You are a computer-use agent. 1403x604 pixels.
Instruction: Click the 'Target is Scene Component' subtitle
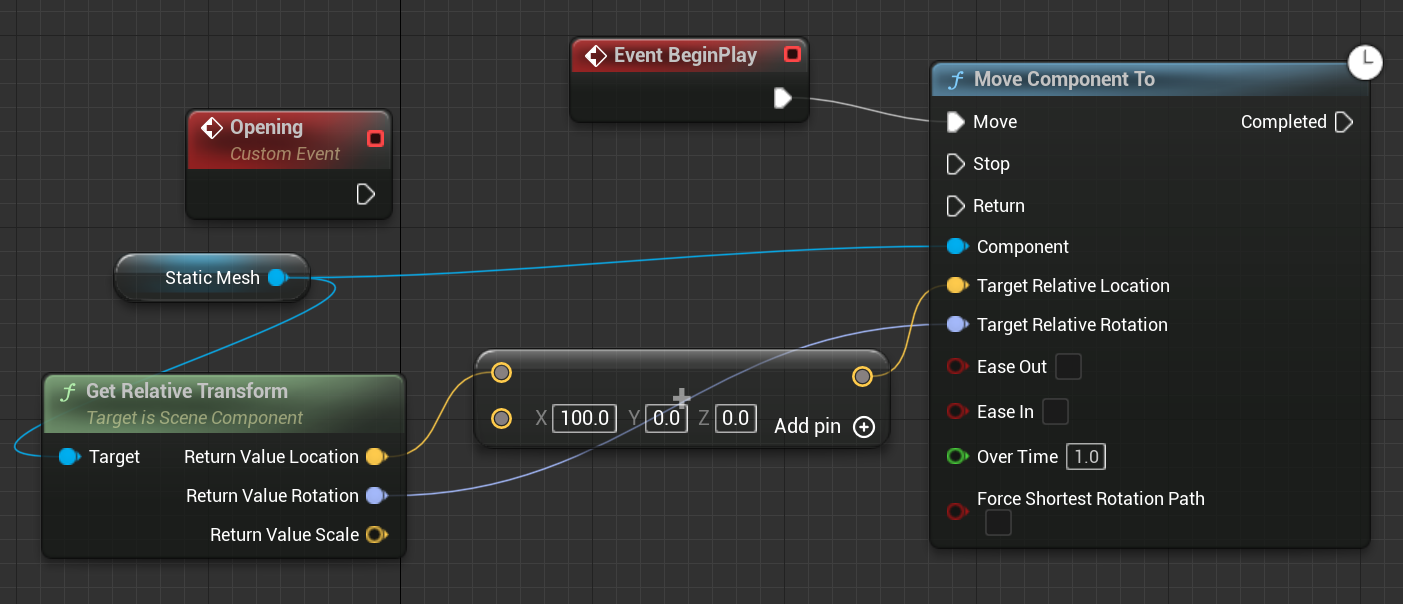[194, 418]
